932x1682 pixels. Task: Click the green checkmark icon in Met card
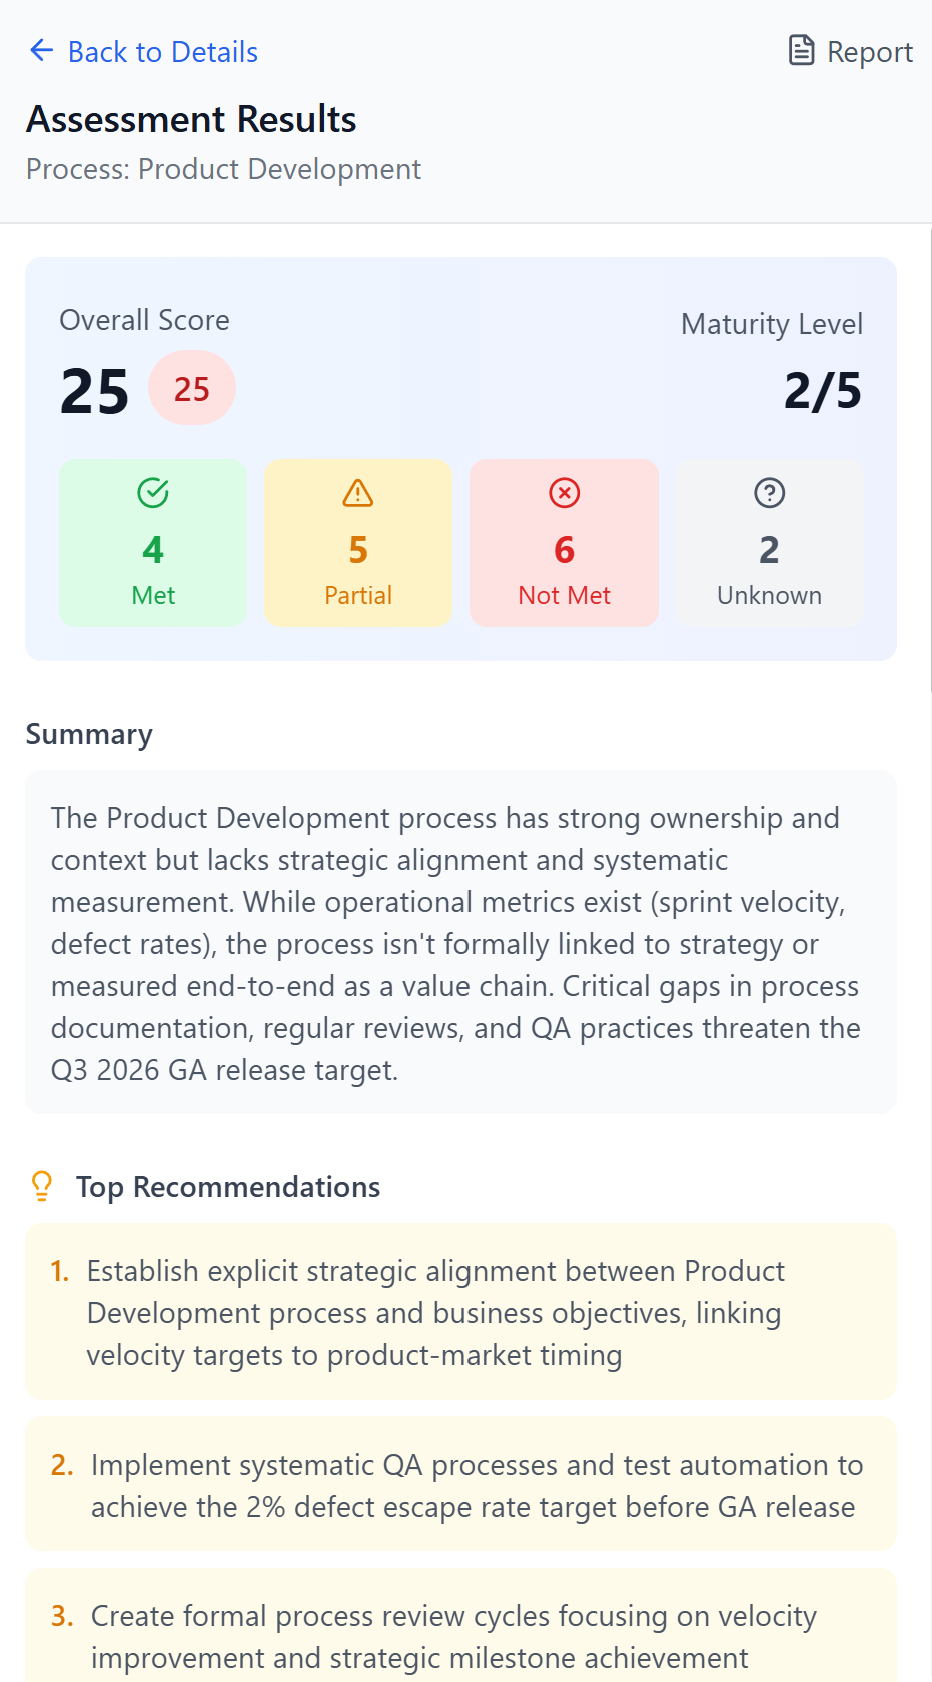[152, 492]
